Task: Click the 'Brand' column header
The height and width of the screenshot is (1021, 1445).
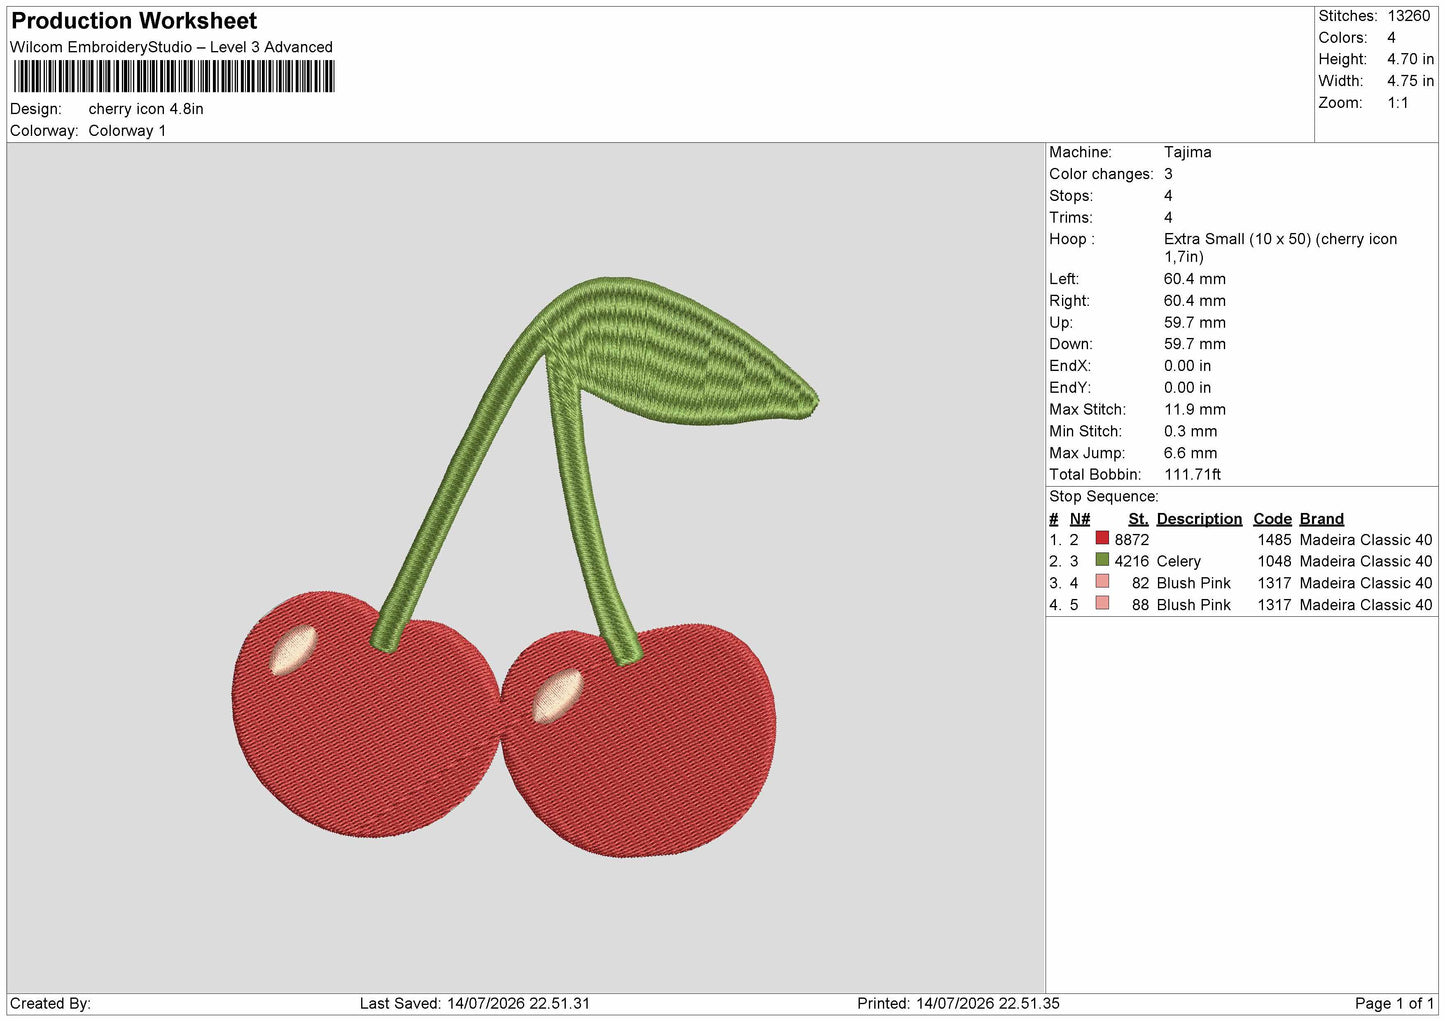Action: (x=1321, y=519)
